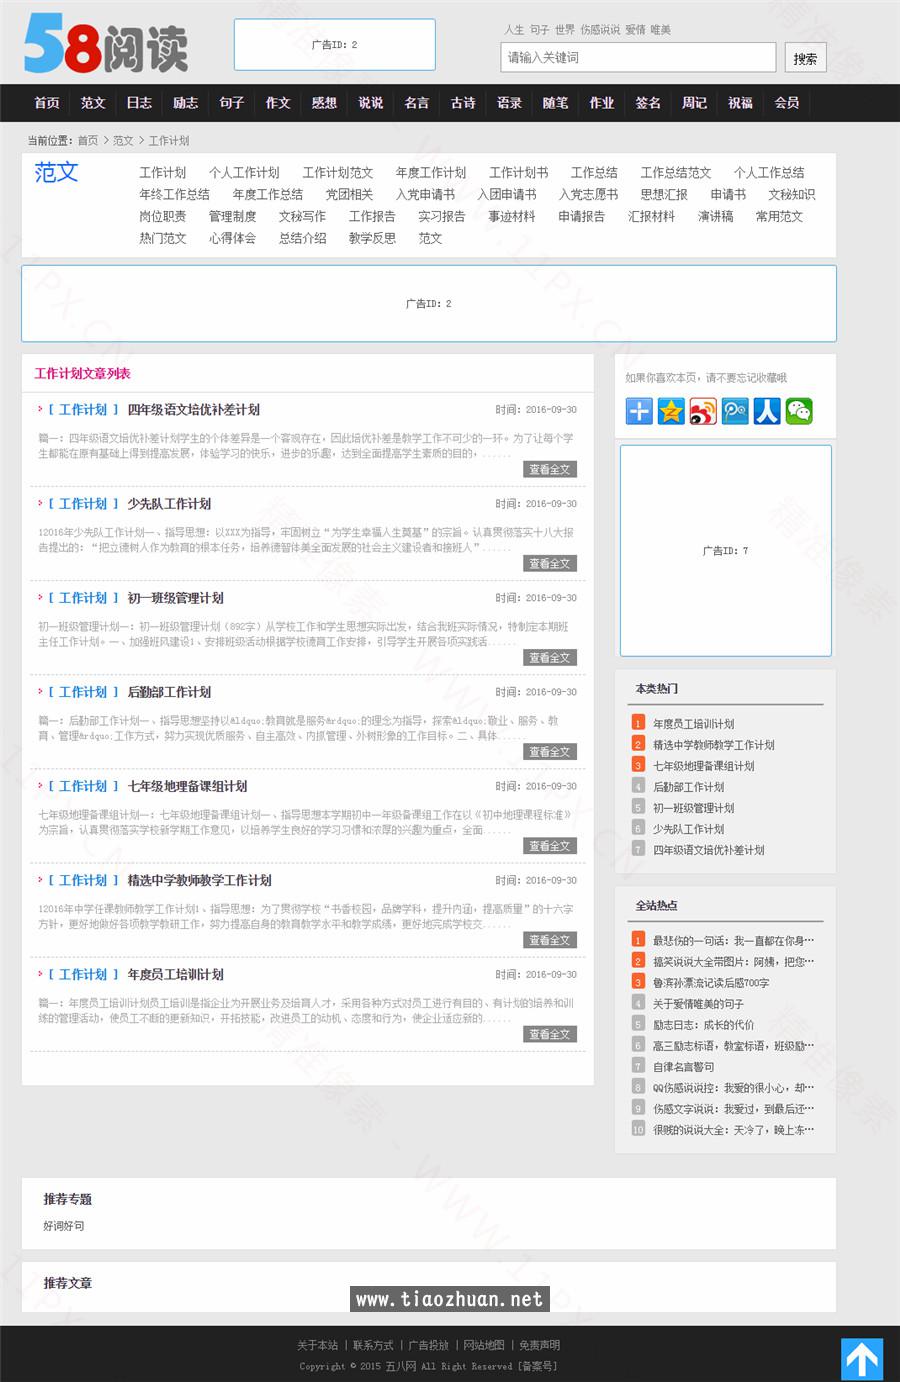900x1382 pixels.
Task: Bookmark page with the QQ favorites star icon
Action: click(x=671, y=410)
